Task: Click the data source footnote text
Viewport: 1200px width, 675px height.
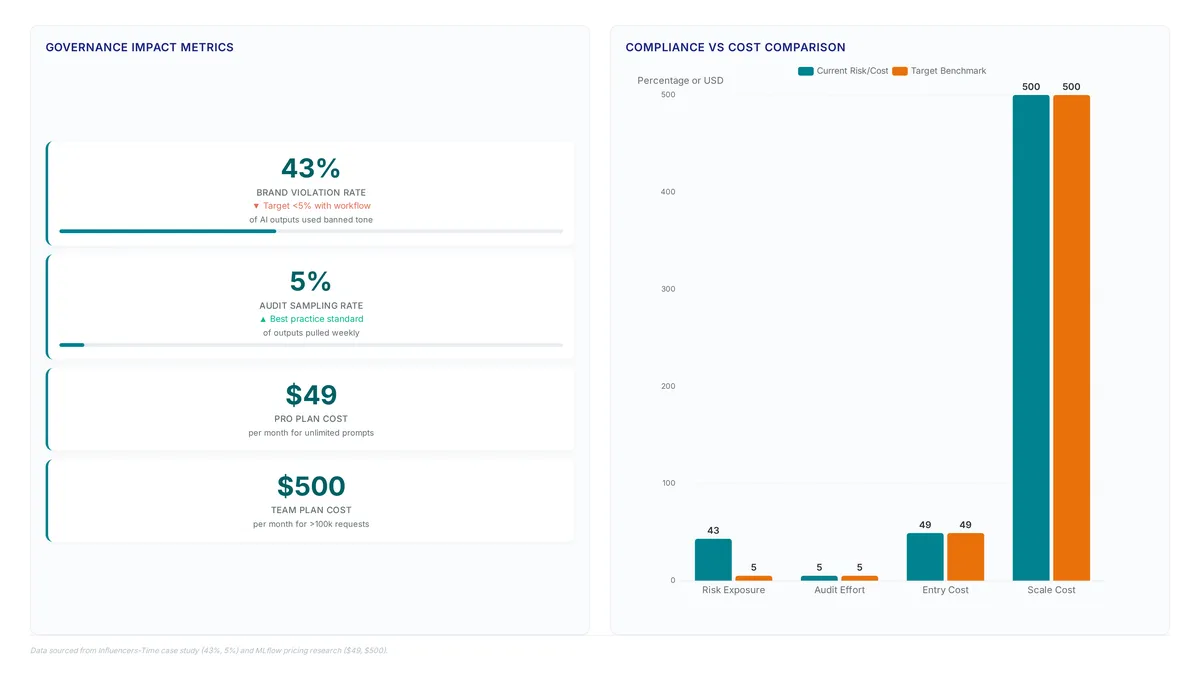Action: [x=209, y=651]
